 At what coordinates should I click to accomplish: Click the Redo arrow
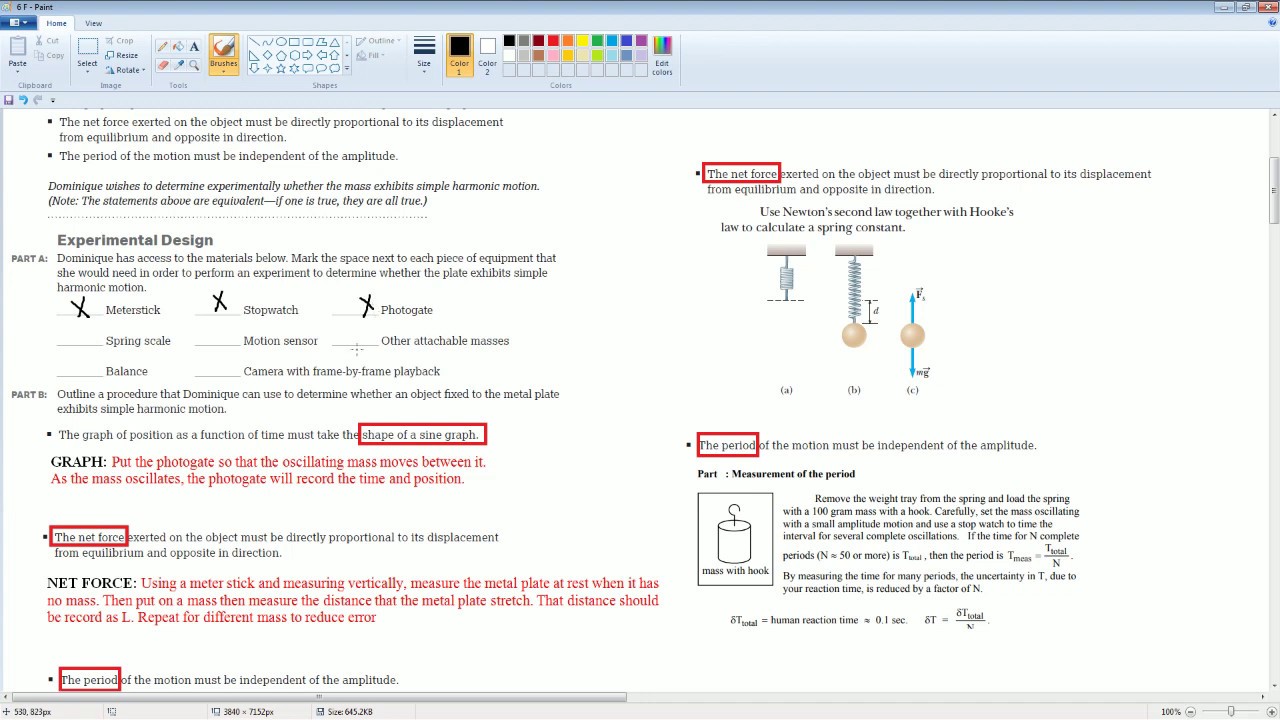38,100
